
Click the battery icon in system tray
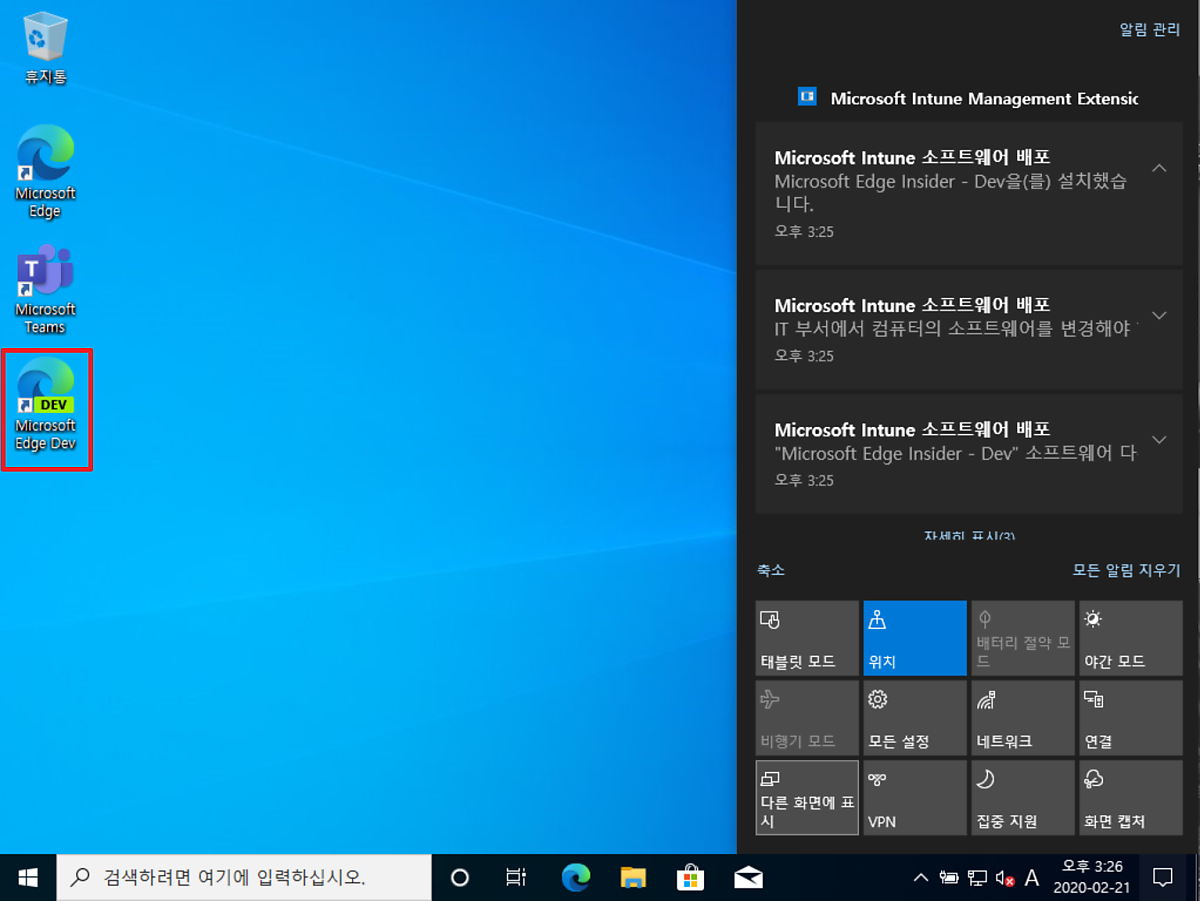(949, 879)
